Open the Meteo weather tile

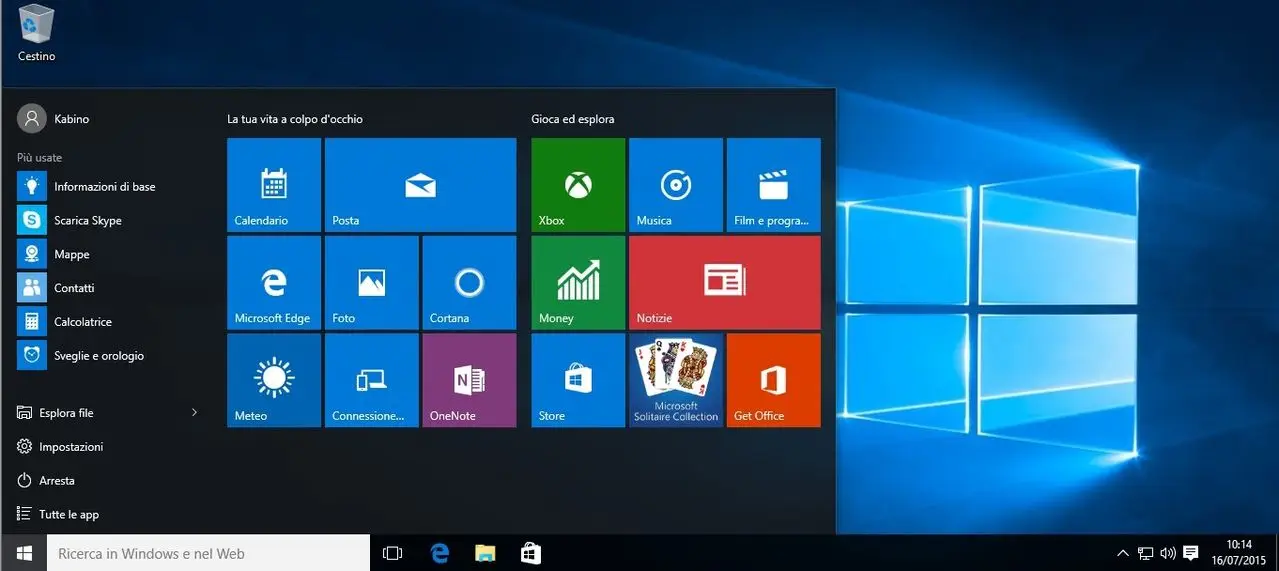(274, 380)
